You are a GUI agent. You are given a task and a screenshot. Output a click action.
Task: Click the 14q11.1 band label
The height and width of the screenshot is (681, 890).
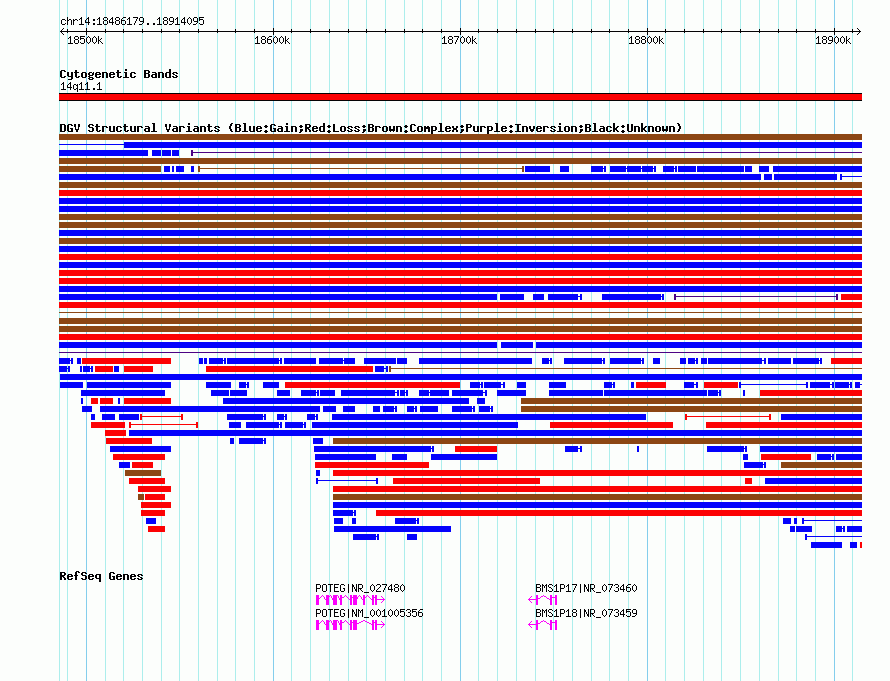pyautogui.click(x=81, y=86)
